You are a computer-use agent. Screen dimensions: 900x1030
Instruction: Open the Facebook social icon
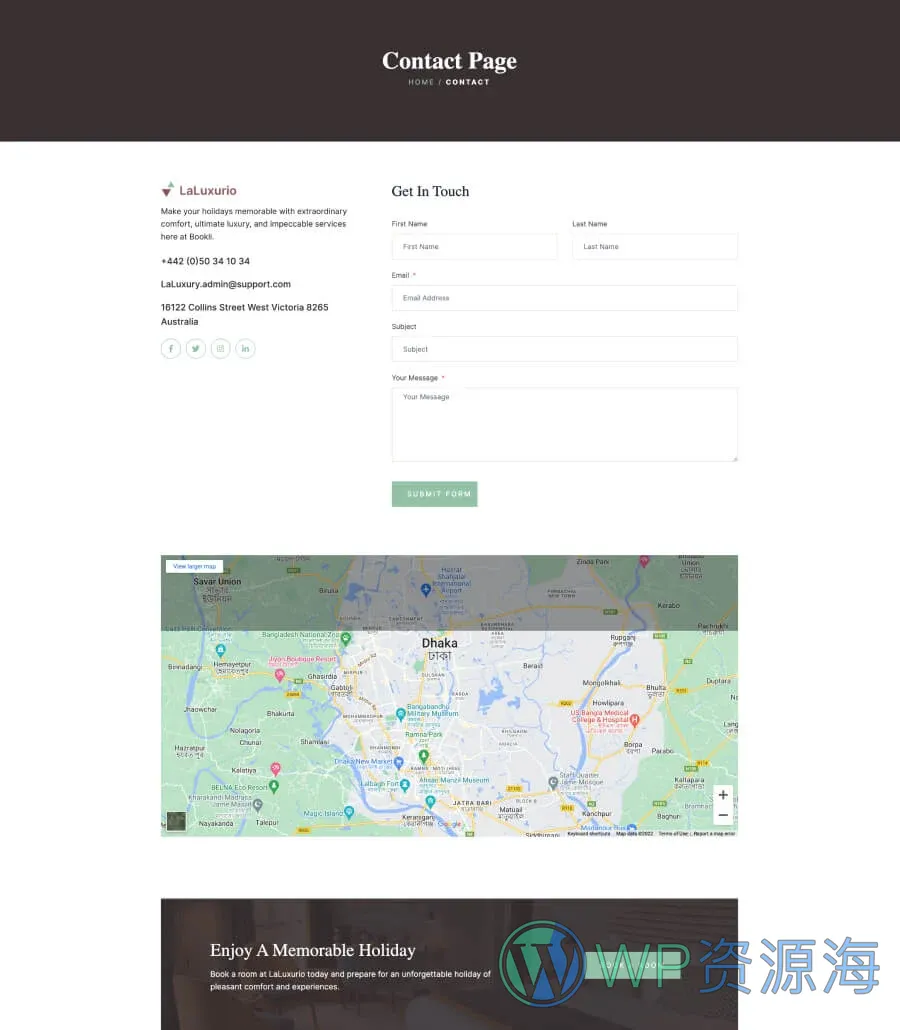(x=171, y=348)
